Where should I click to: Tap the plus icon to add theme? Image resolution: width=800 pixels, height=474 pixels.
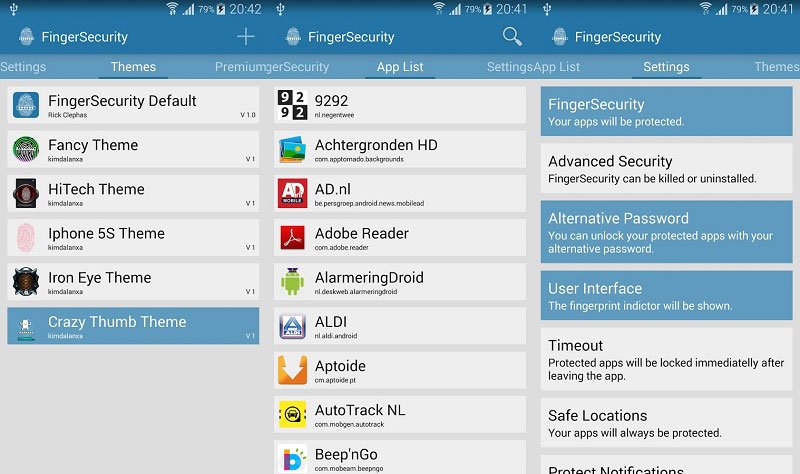click(x=245, y=37)
